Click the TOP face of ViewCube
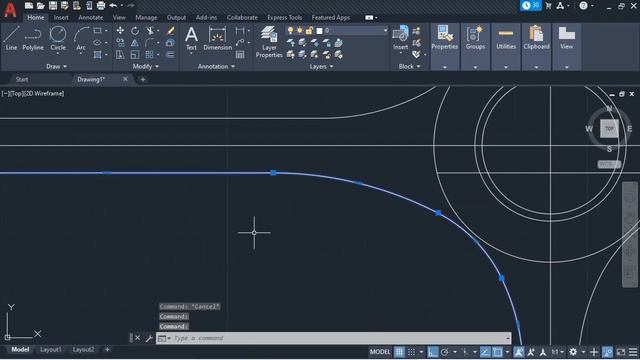Image resolution: width=640 pixels, height=360 pixels. coord(609,129)
